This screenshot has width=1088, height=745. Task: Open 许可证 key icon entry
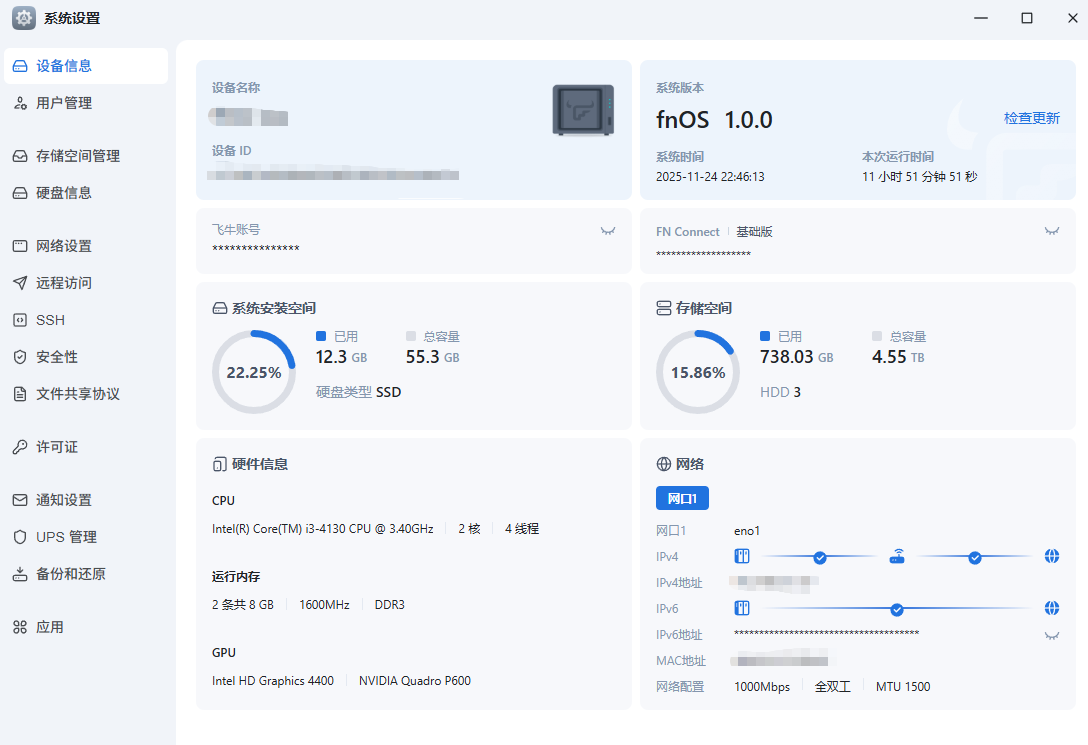pyautogui.click(x=20, y=447)
